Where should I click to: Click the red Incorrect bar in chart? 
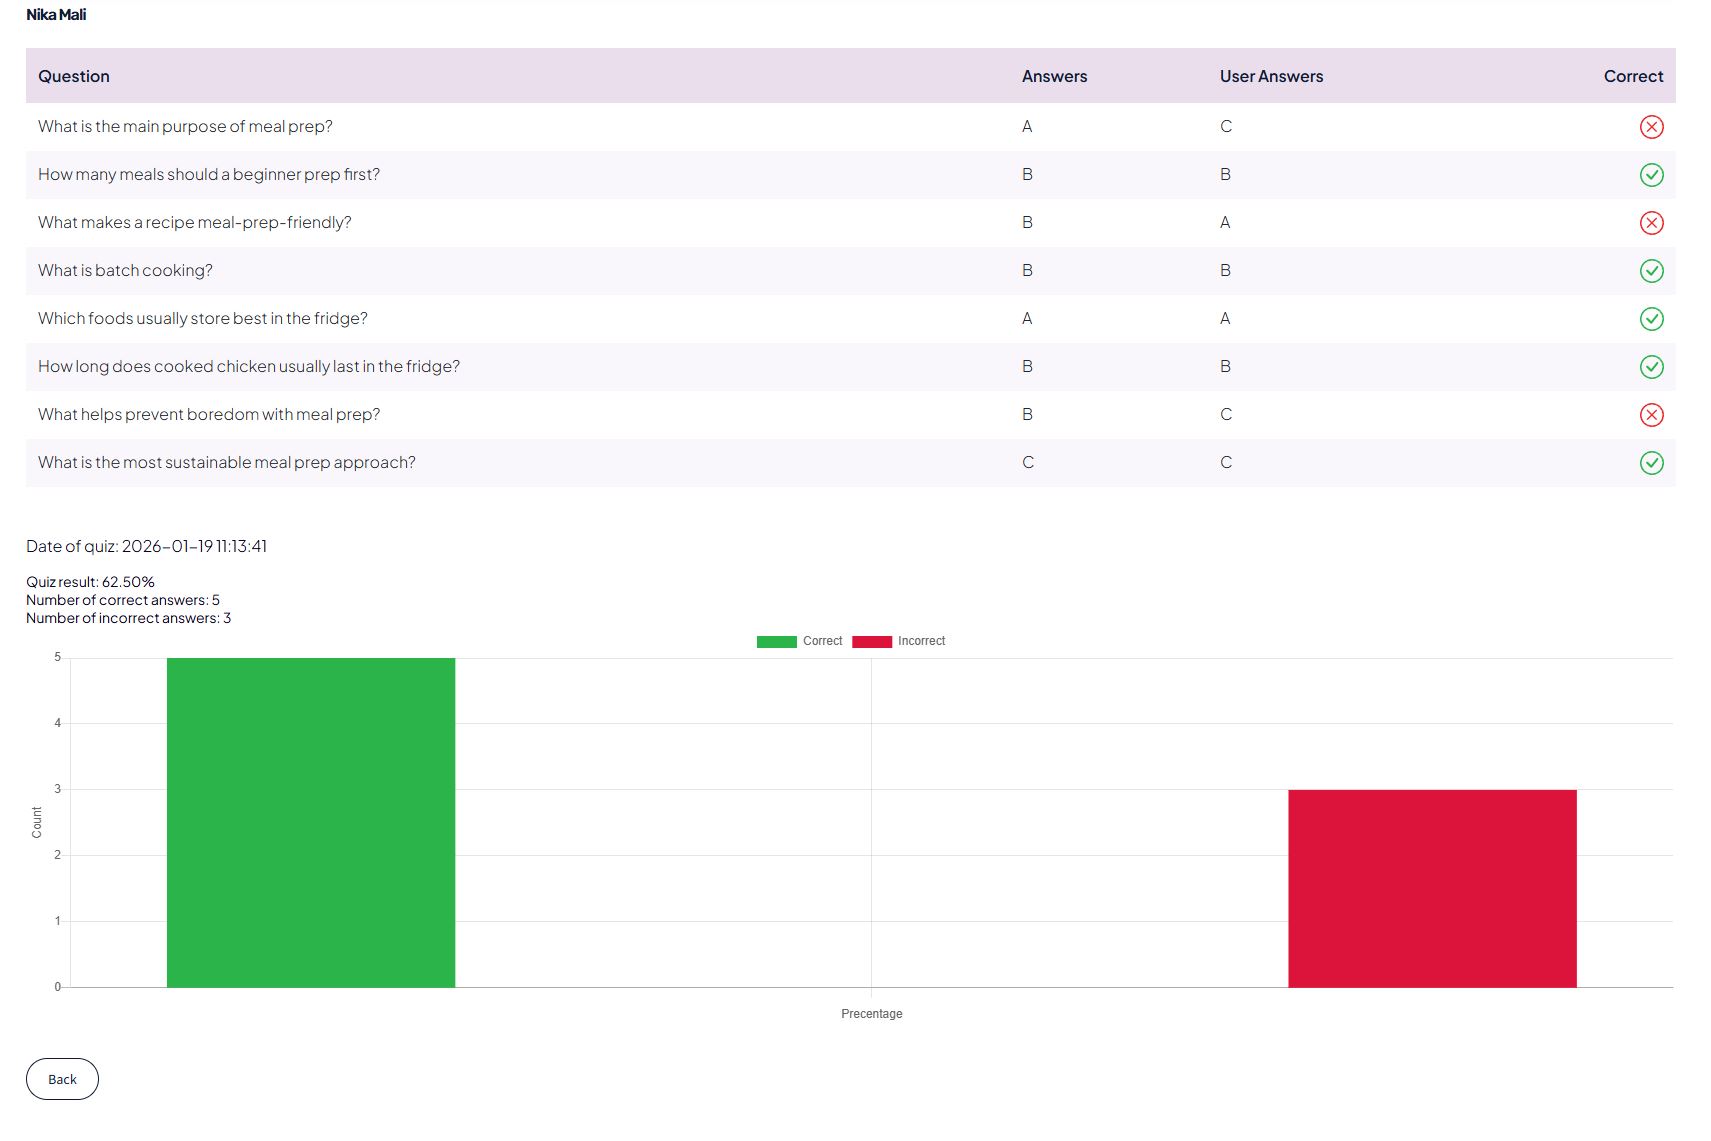pos(1432,888)
